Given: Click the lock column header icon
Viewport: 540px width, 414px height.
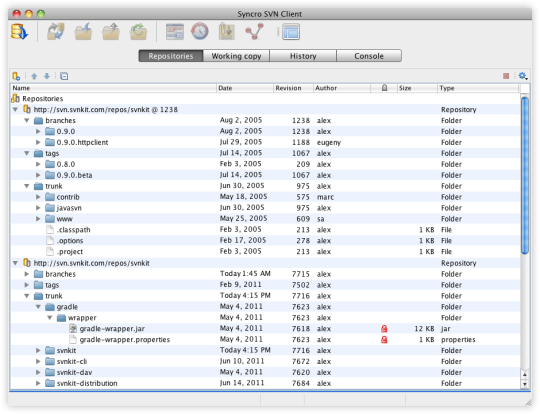Looking at the screenshot, I should tap(384, 88).
